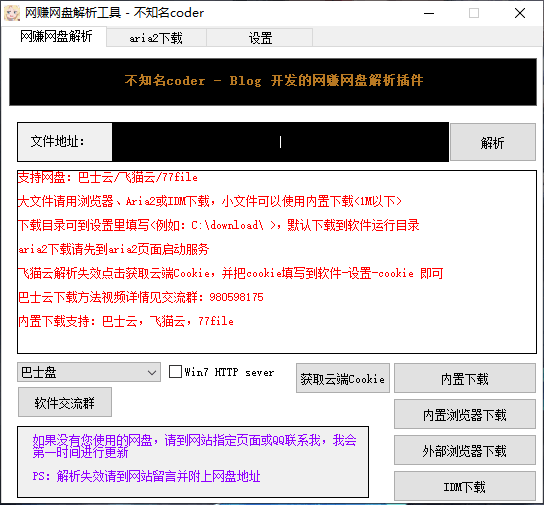Click the 文件地址 input field
The height and width of the screenshot is (505, 544).
(x=280, y=142)
